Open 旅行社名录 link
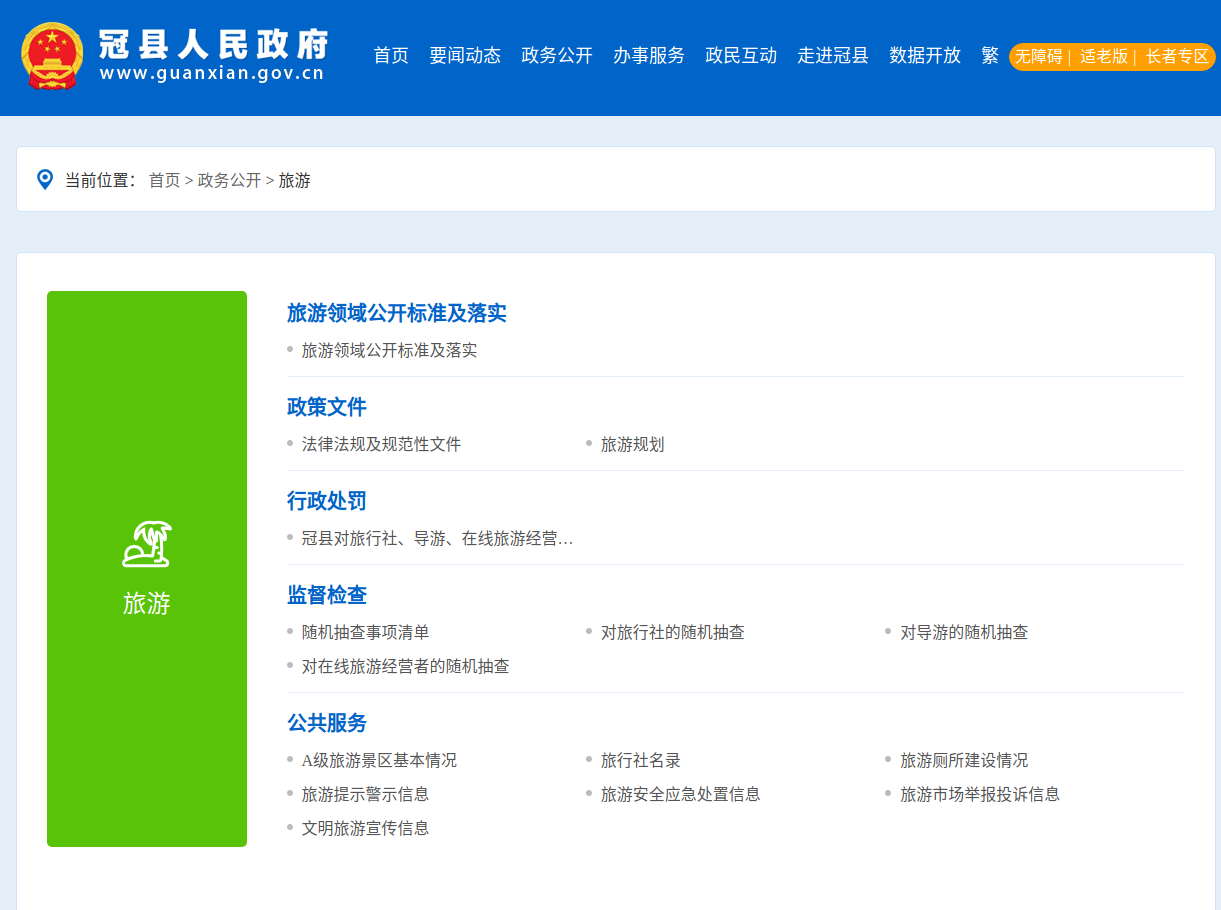Viewport: 1221px width, 910px height. (x=640, y=761)
